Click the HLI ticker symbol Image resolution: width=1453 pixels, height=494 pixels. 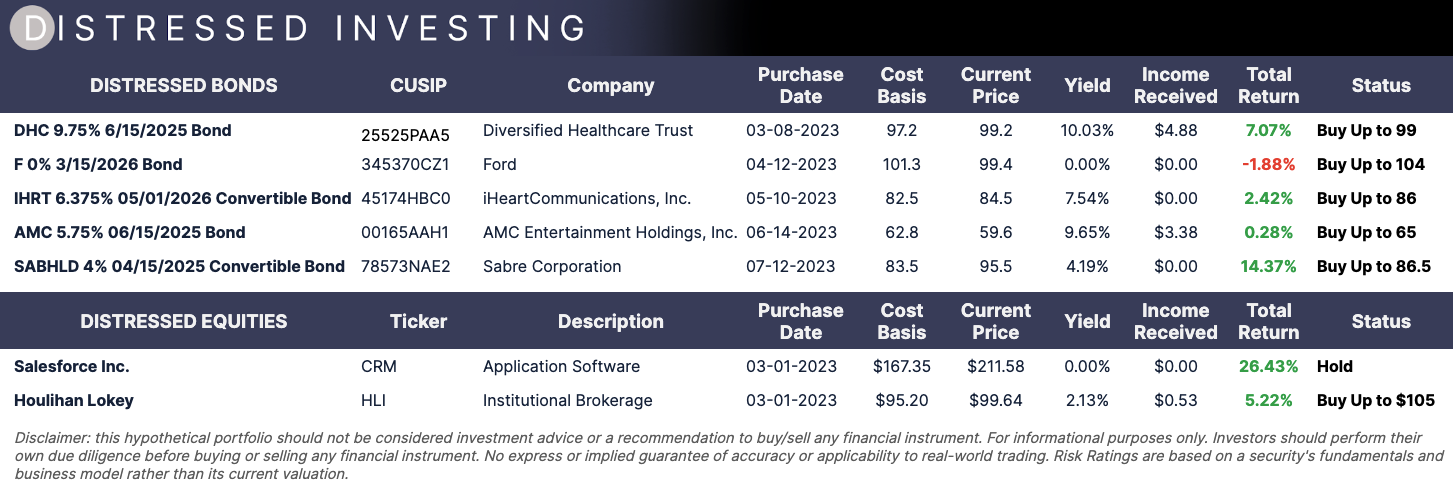click(x=373, y=401)
